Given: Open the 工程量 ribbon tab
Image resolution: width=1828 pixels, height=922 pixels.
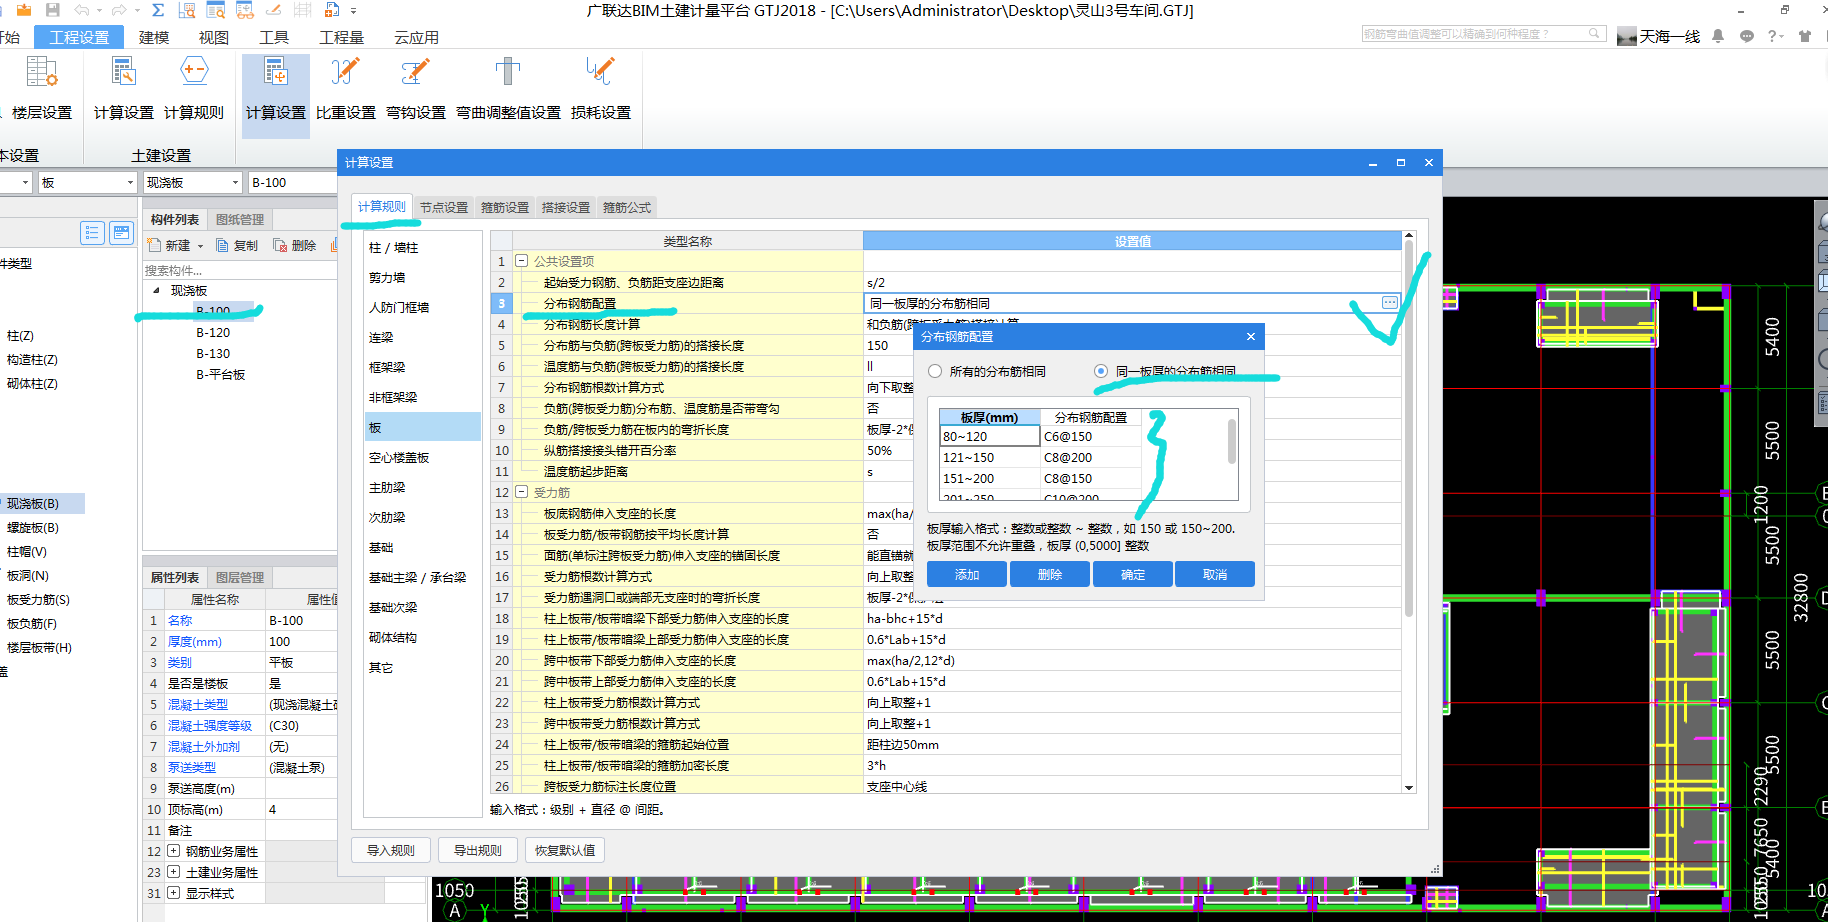Looking at the screenshot, I should (341, 37).
